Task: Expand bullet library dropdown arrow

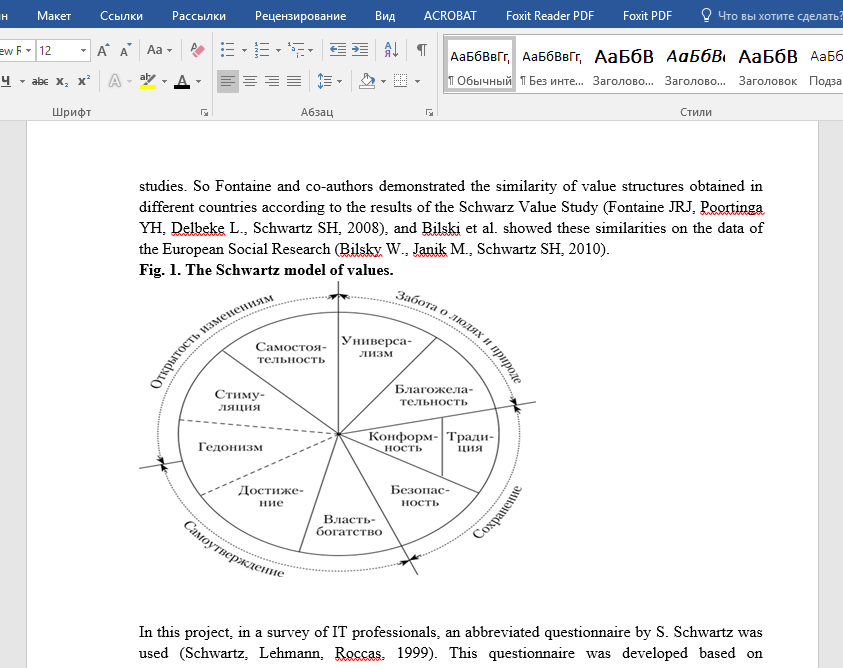Action: (244, 50)
